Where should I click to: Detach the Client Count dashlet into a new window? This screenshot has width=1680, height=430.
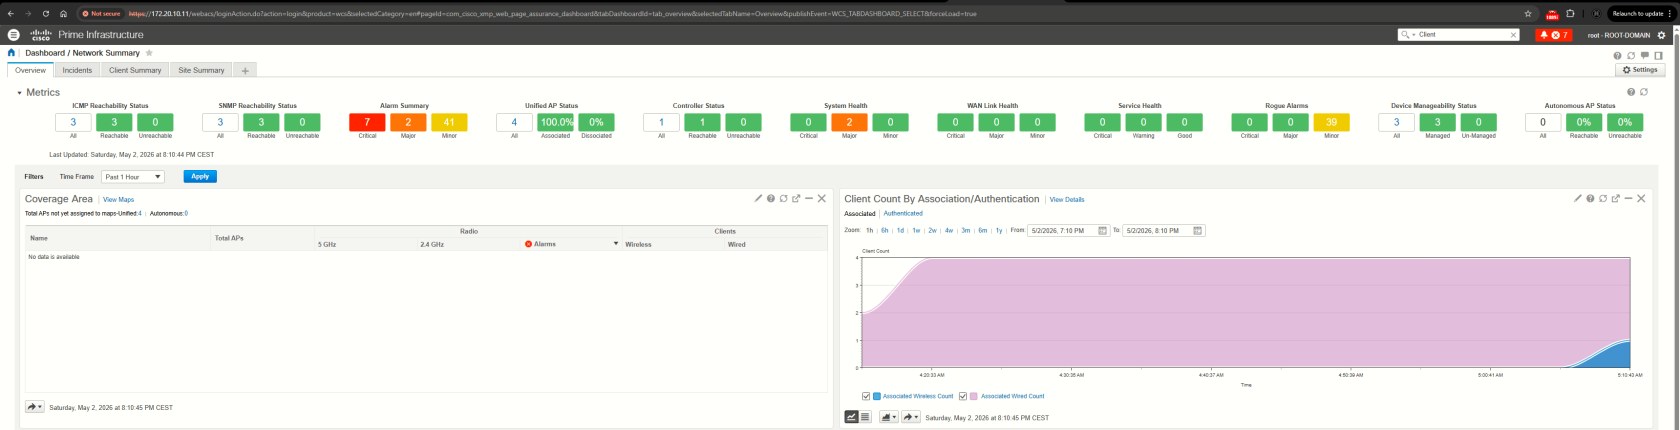1615,199
